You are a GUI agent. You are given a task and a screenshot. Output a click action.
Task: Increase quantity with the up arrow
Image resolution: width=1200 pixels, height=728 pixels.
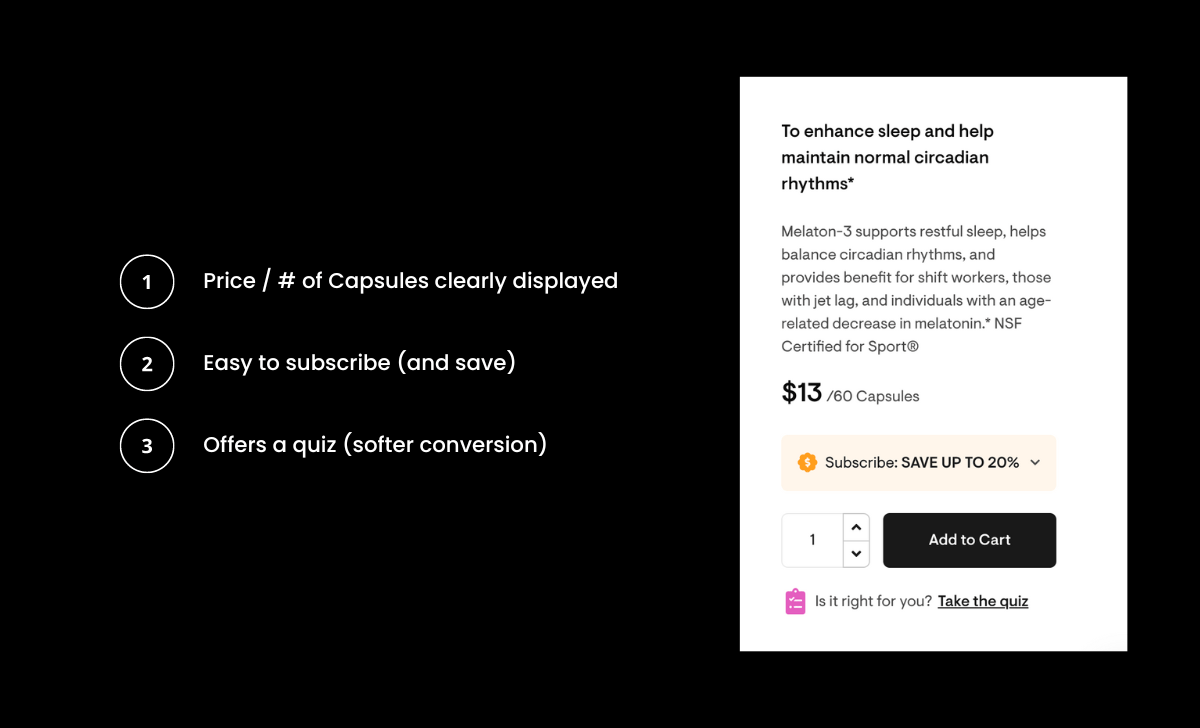[856, 527]
